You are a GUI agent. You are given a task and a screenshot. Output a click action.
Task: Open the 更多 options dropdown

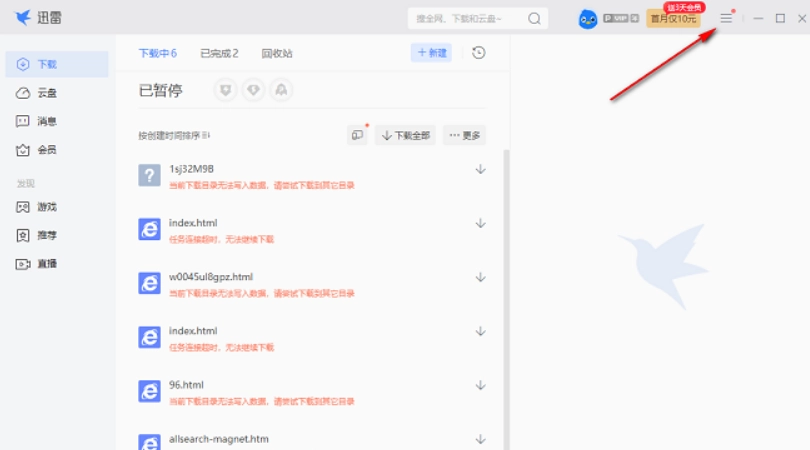(465, 135)
